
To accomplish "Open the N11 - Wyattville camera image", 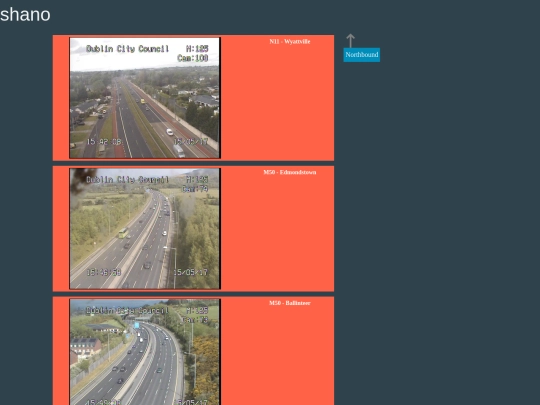I will tap(145, 98).
